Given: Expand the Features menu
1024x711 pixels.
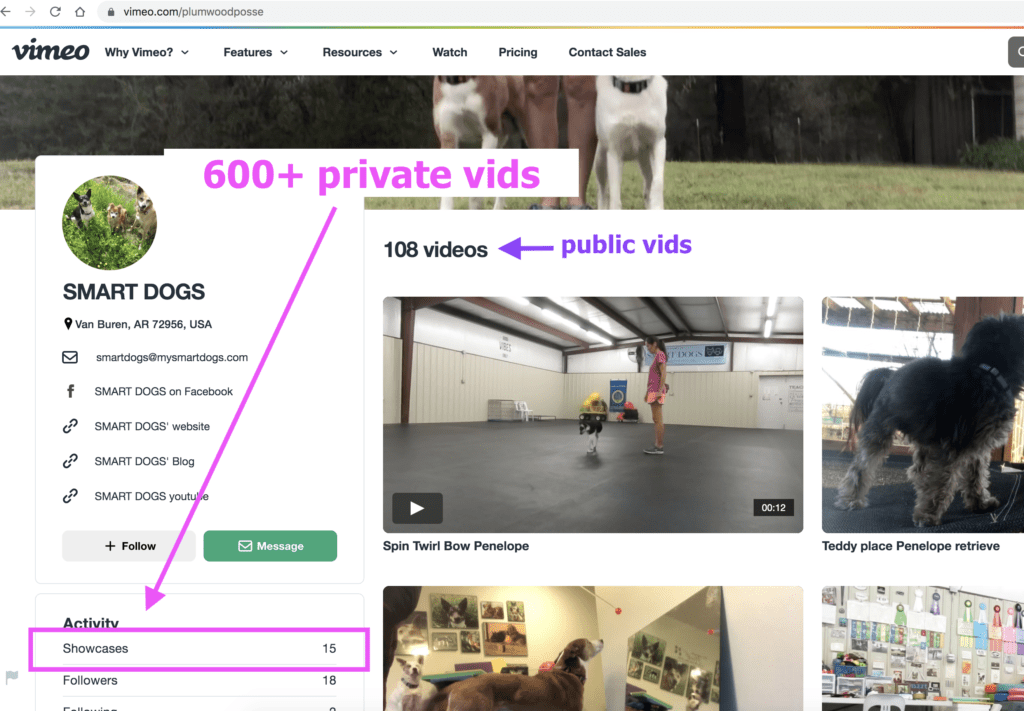Looking at the screenshot, I should 255,52.
